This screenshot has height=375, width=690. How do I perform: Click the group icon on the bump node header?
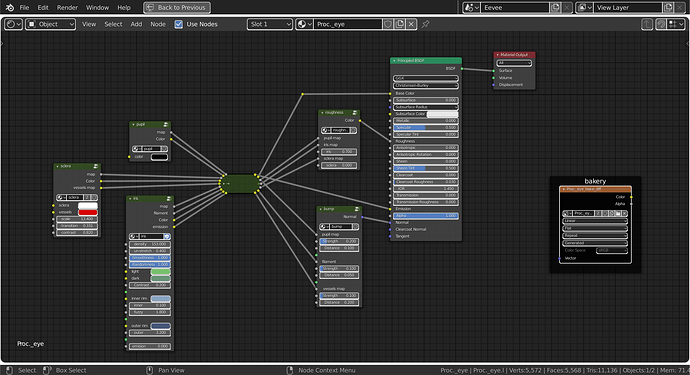click(357, 209)
